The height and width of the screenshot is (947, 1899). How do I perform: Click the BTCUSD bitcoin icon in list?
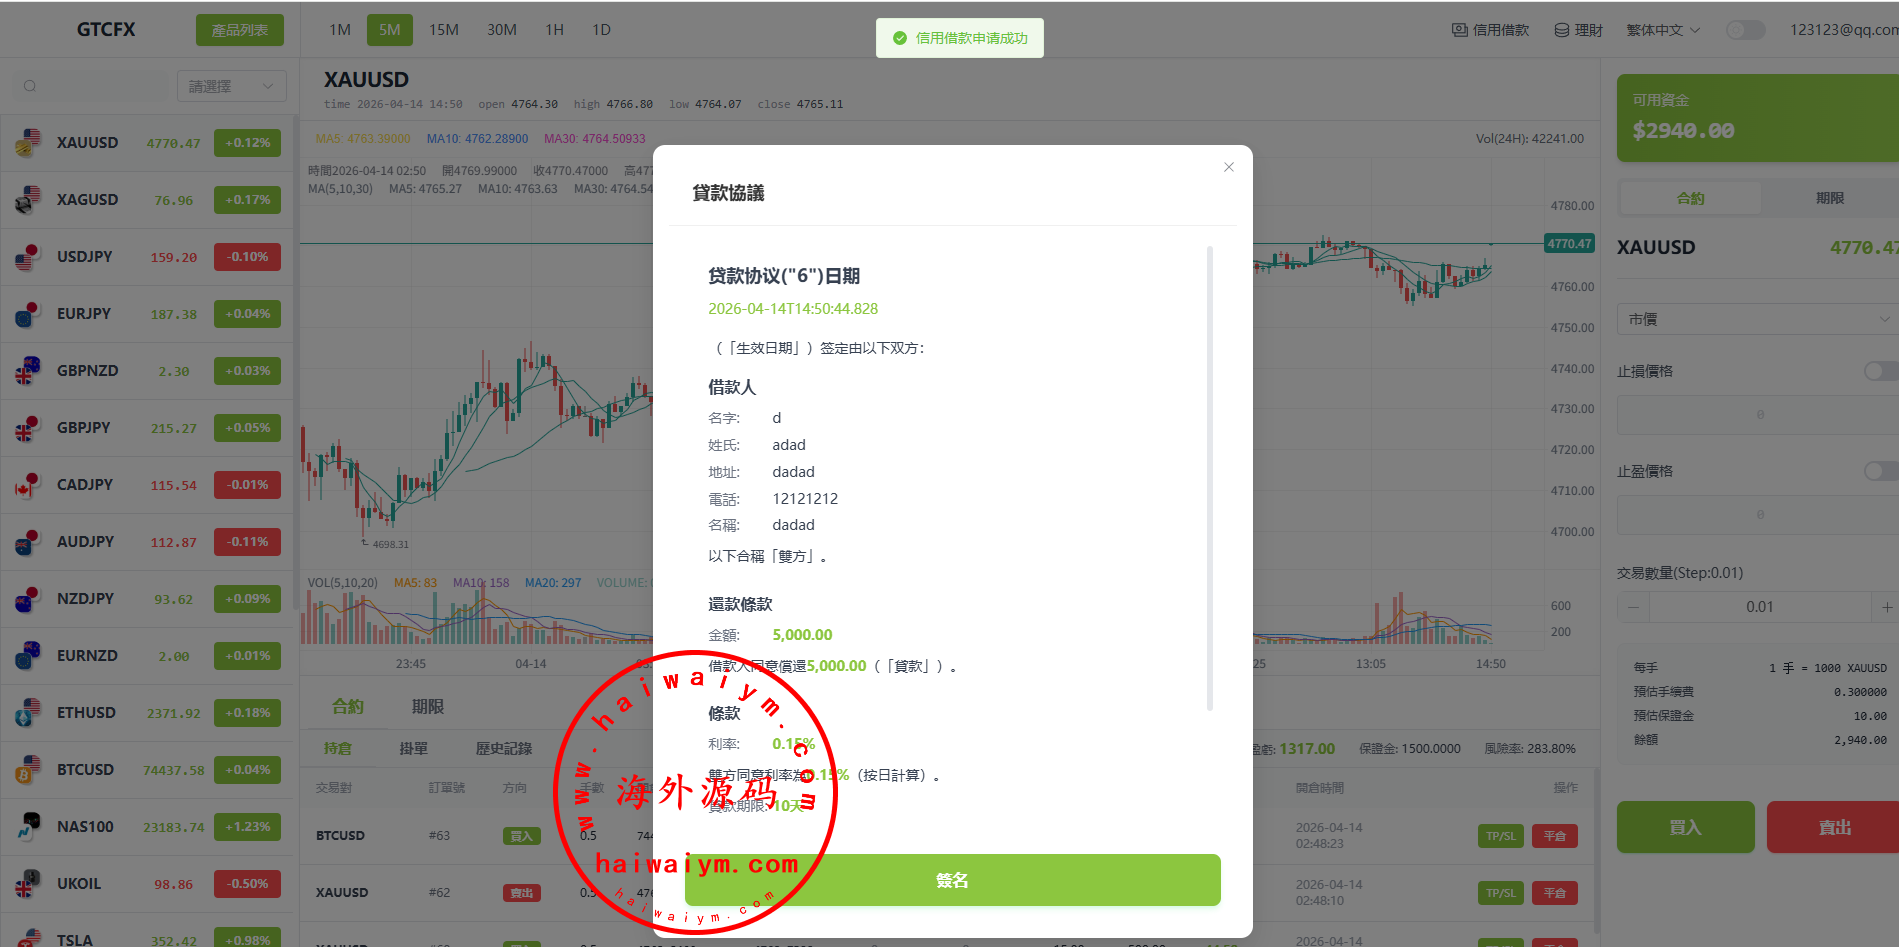coord(28,770)
